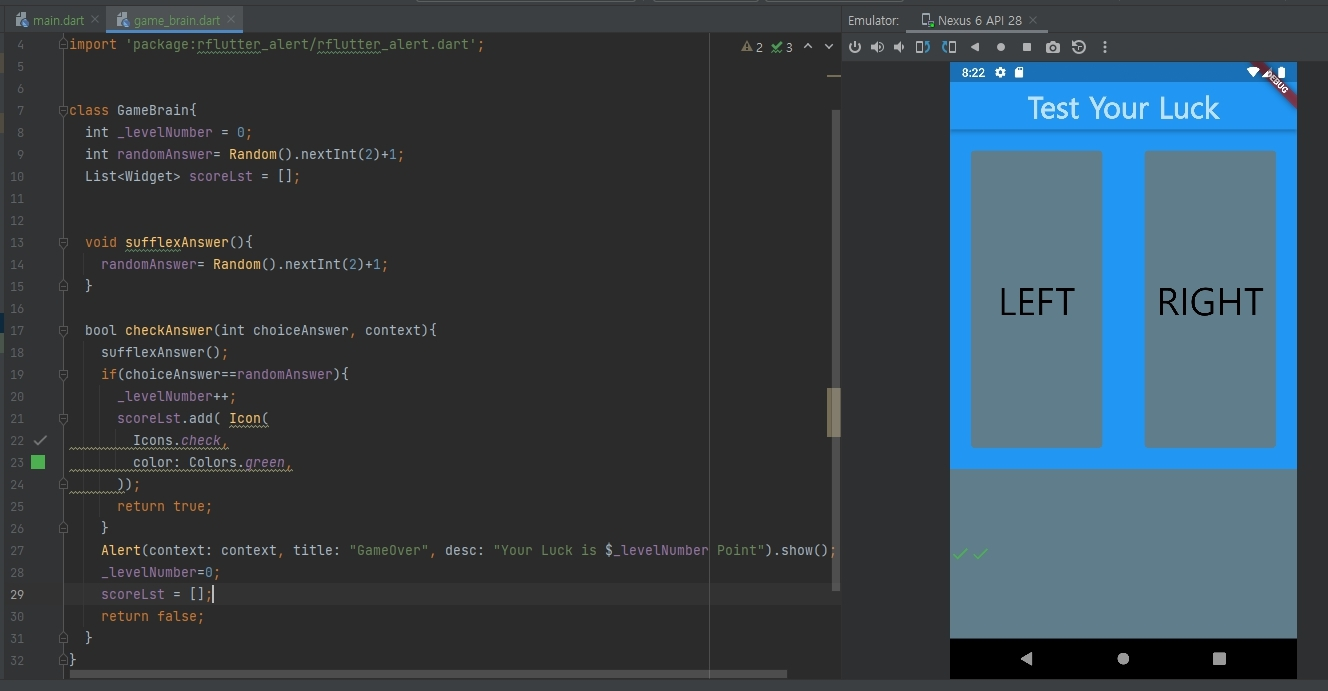The height and width of the screenshot is (691, 1328).
Task: Click 'Icons.check' on line 22
Action: click(x=177, y=440)
